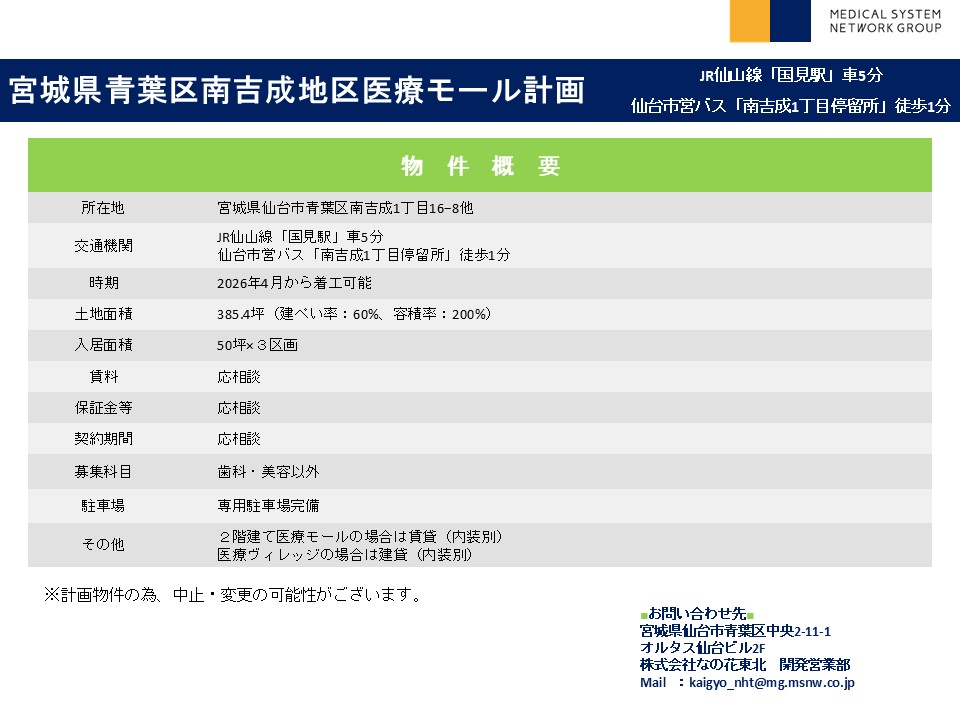The image size is (960, 720).
Task: Select the 宮城県青葉区南吉成地区医療モール計画 title
Action: [297, 90]
